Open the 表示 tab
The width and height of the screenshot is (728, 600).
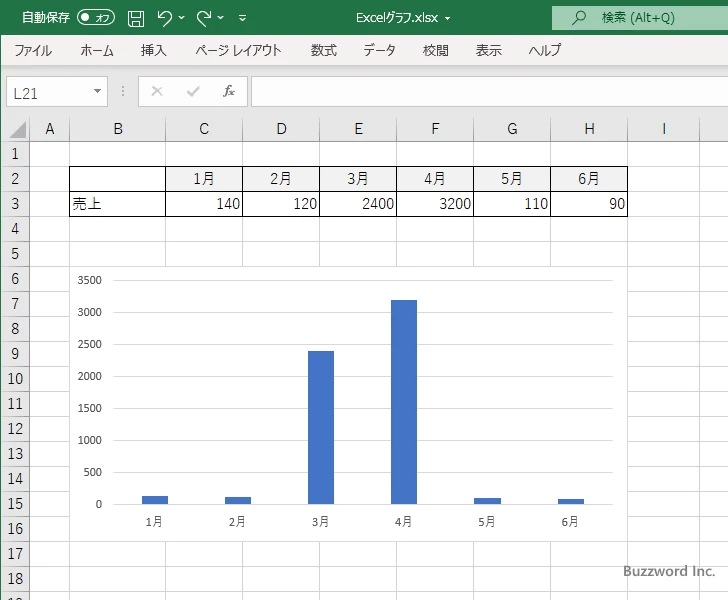[488, 50]
